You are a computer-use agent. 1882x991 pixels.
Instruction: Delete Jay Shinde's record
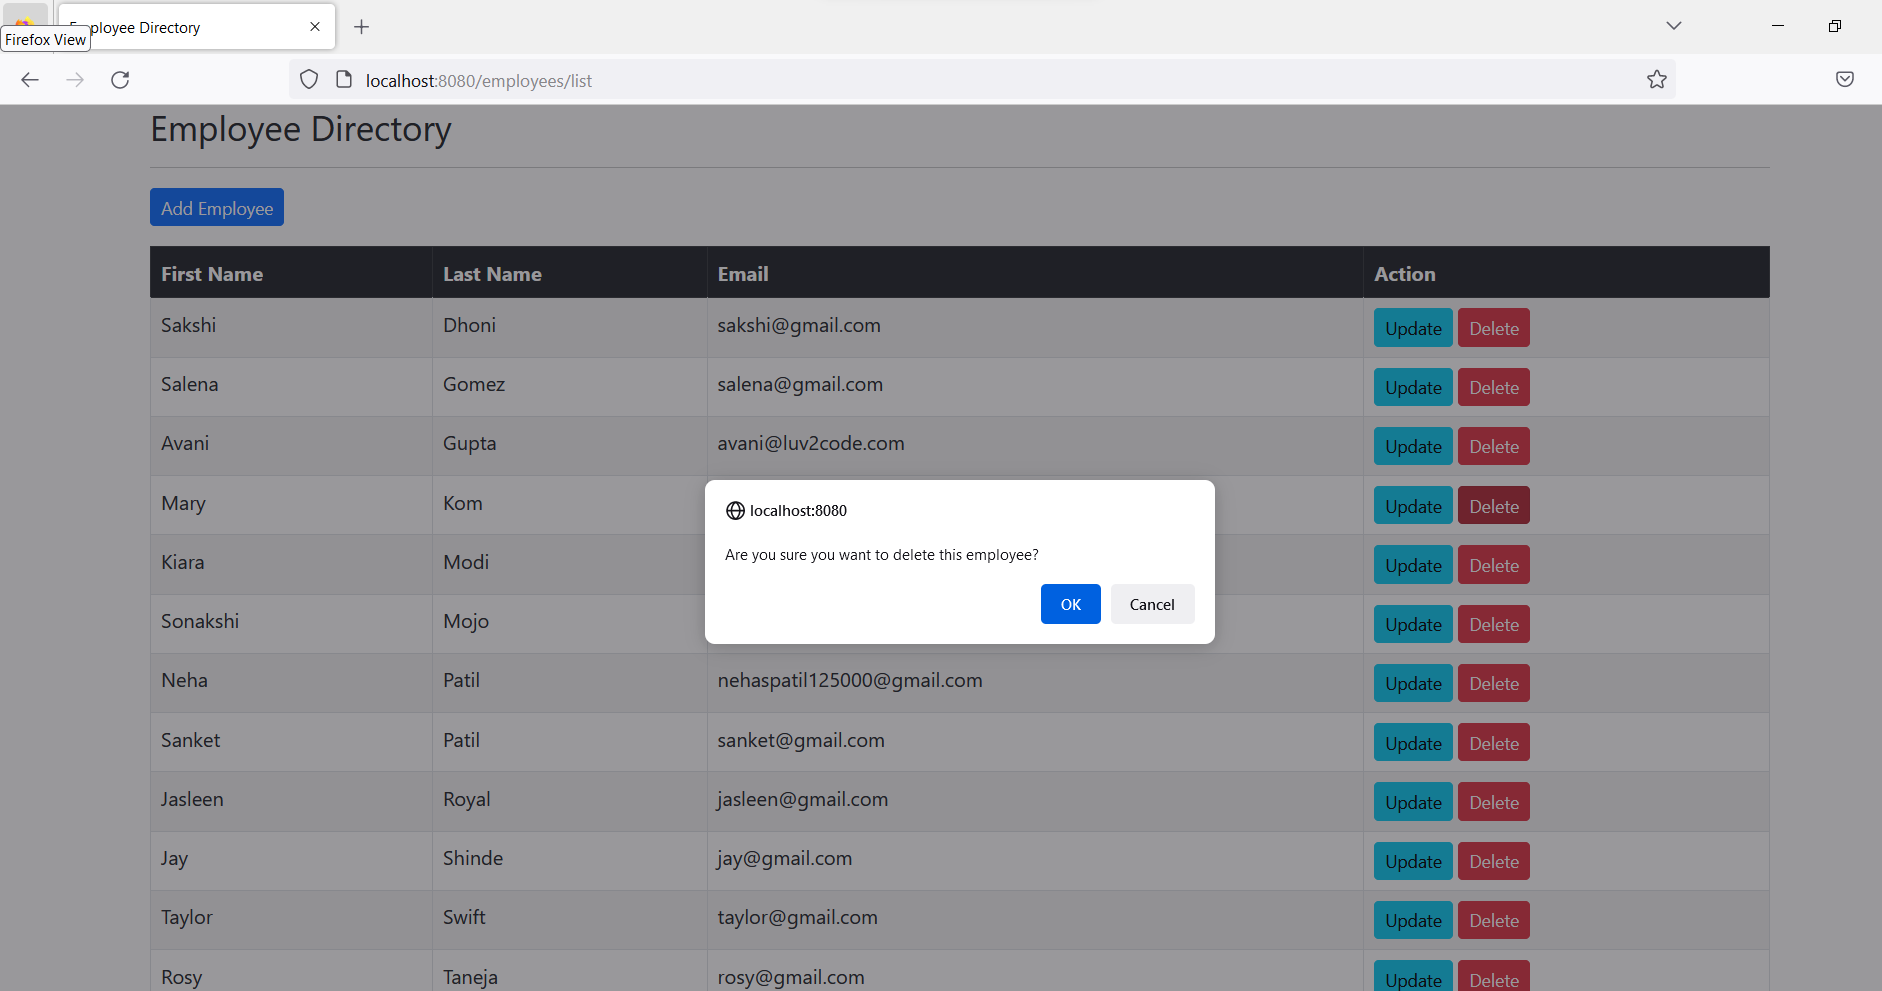[1493, 860]
